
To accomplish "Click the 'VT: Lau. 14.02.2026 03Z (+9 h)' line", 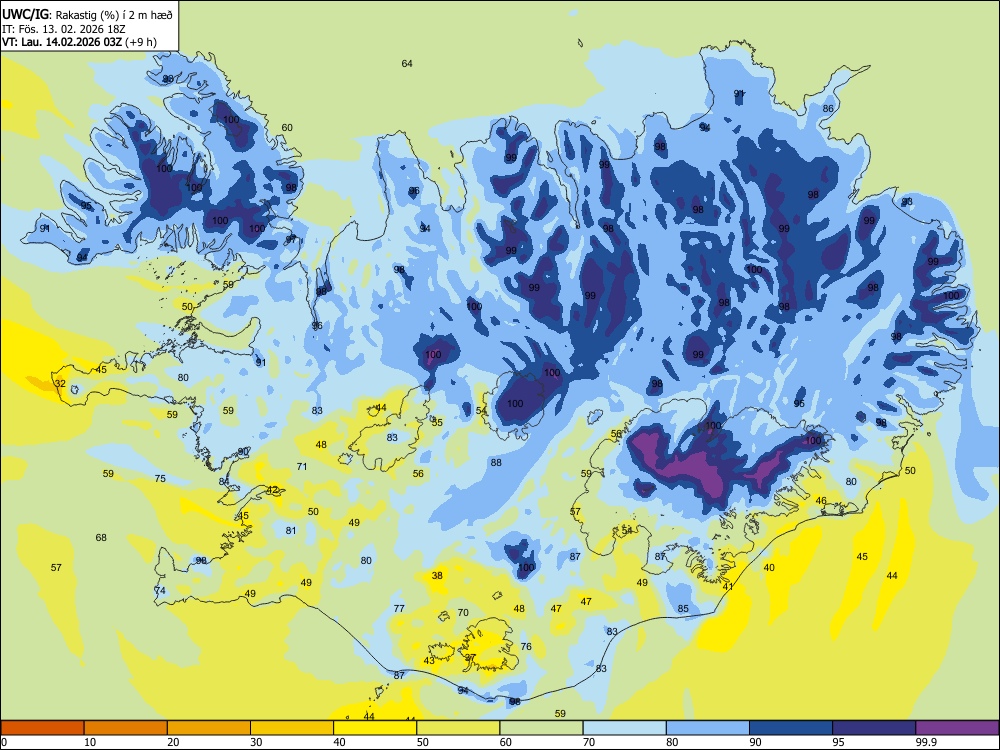I will [x=79, y=42].
